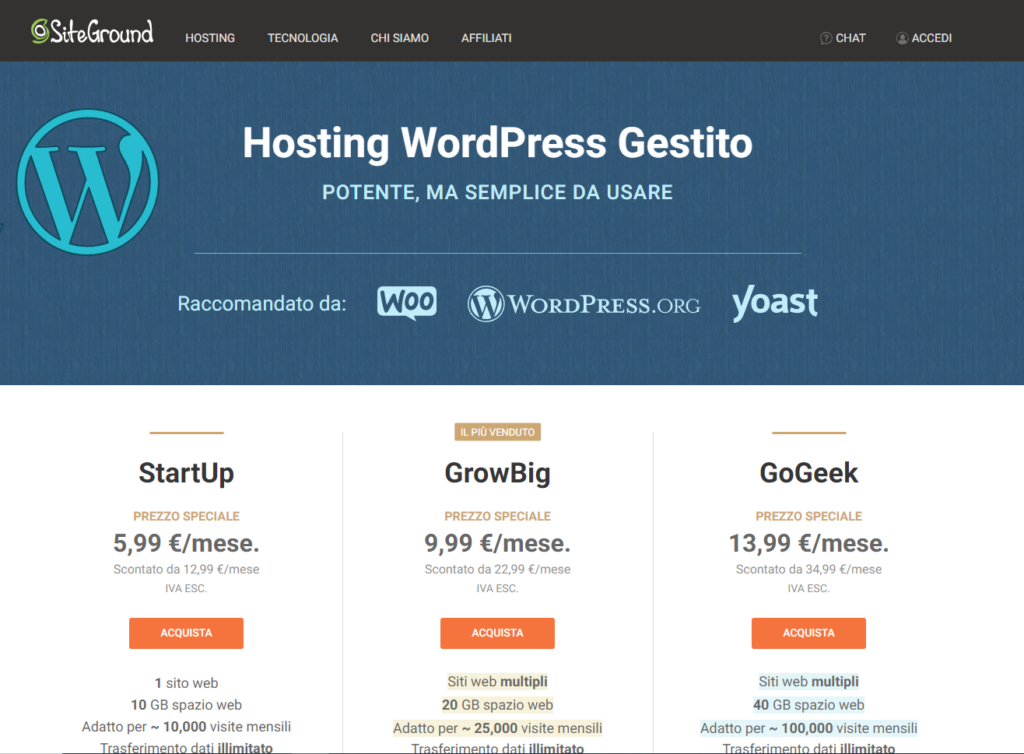Click the 'Hosting WordPress Gestito' heading

point(498,143)
